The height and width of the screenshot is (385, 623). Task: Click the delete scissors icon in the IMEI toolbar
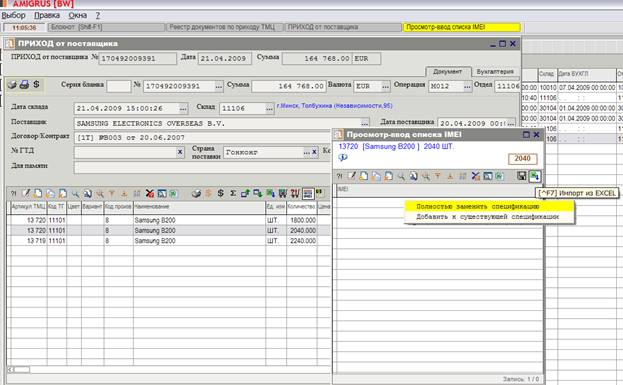pos(475,176)
